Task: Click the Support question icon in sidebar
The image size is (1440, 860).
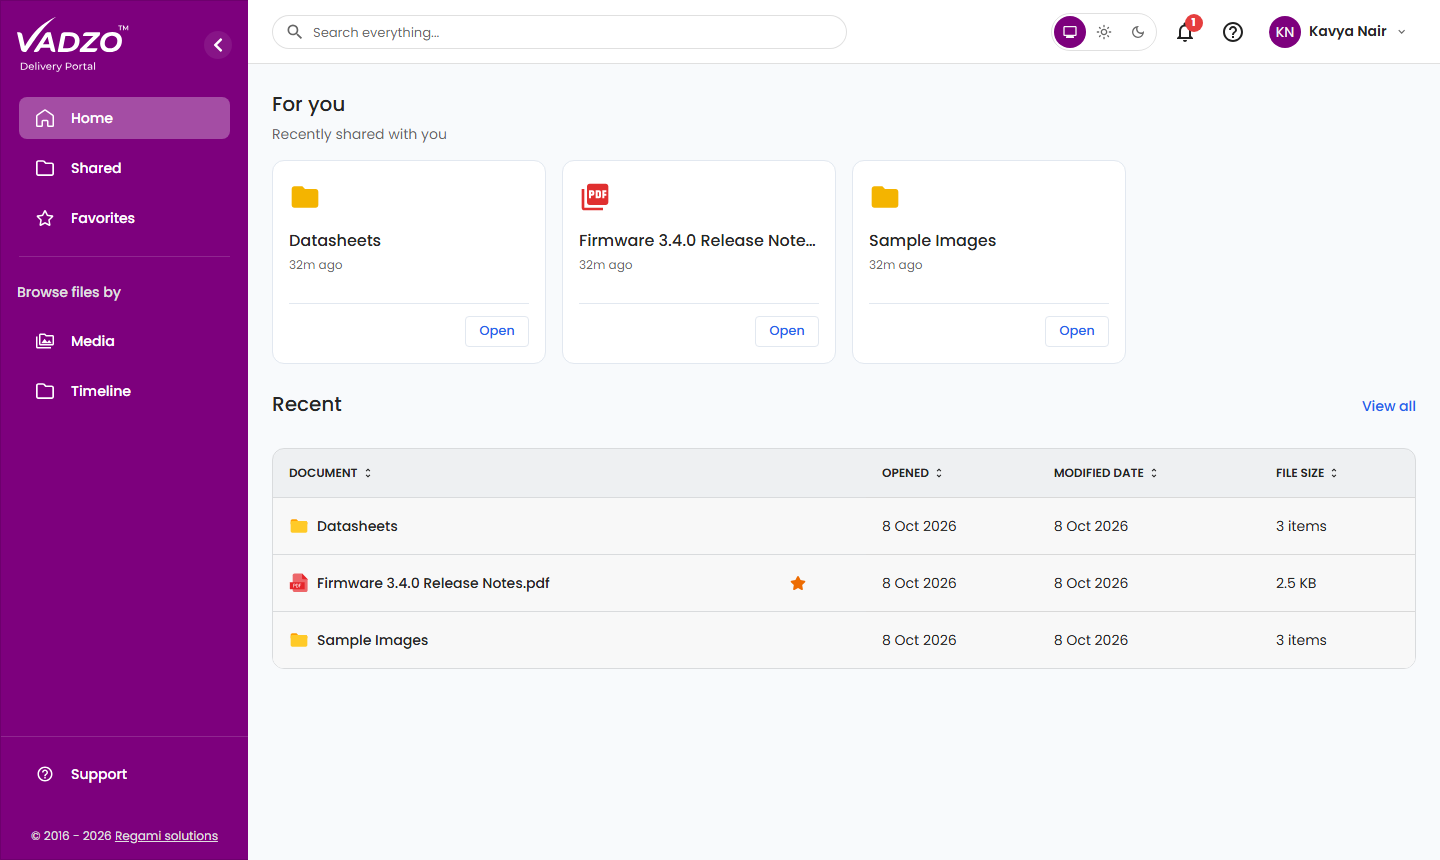Action: 45,774
